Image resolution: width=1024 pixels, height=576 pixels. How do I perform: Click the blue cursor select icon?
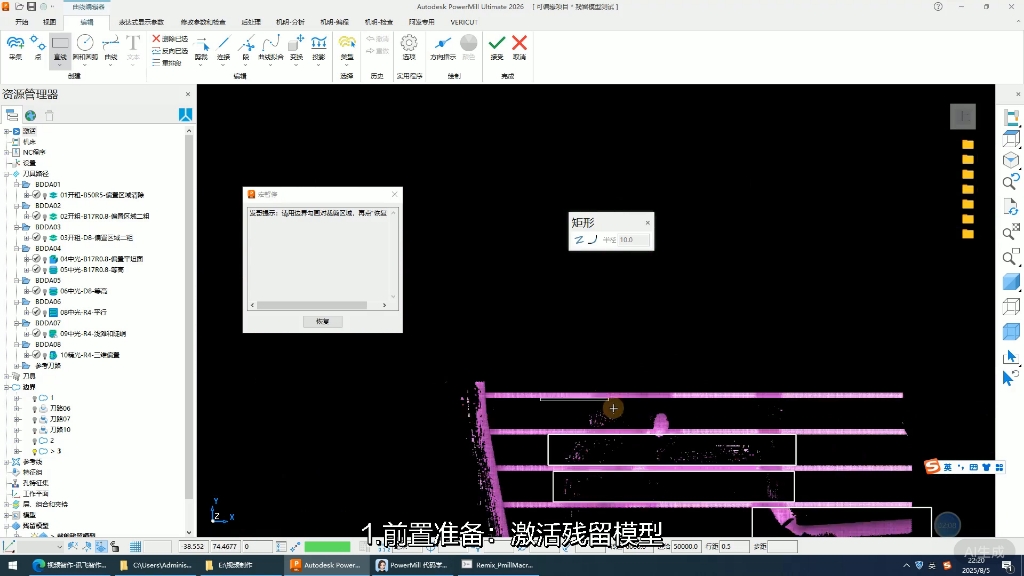coord(1010,357)
